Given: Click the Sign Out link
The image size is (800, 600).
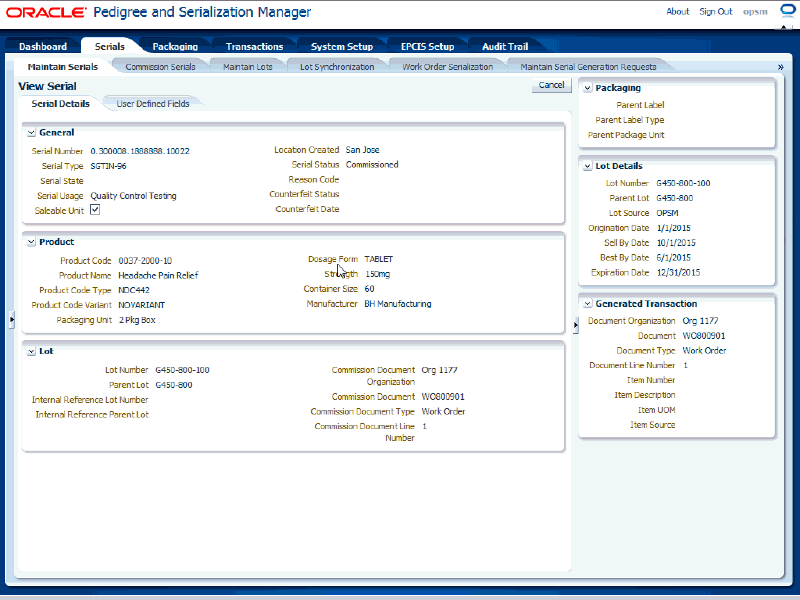Looking at the screenshot, I should click(x=715, y=11).
